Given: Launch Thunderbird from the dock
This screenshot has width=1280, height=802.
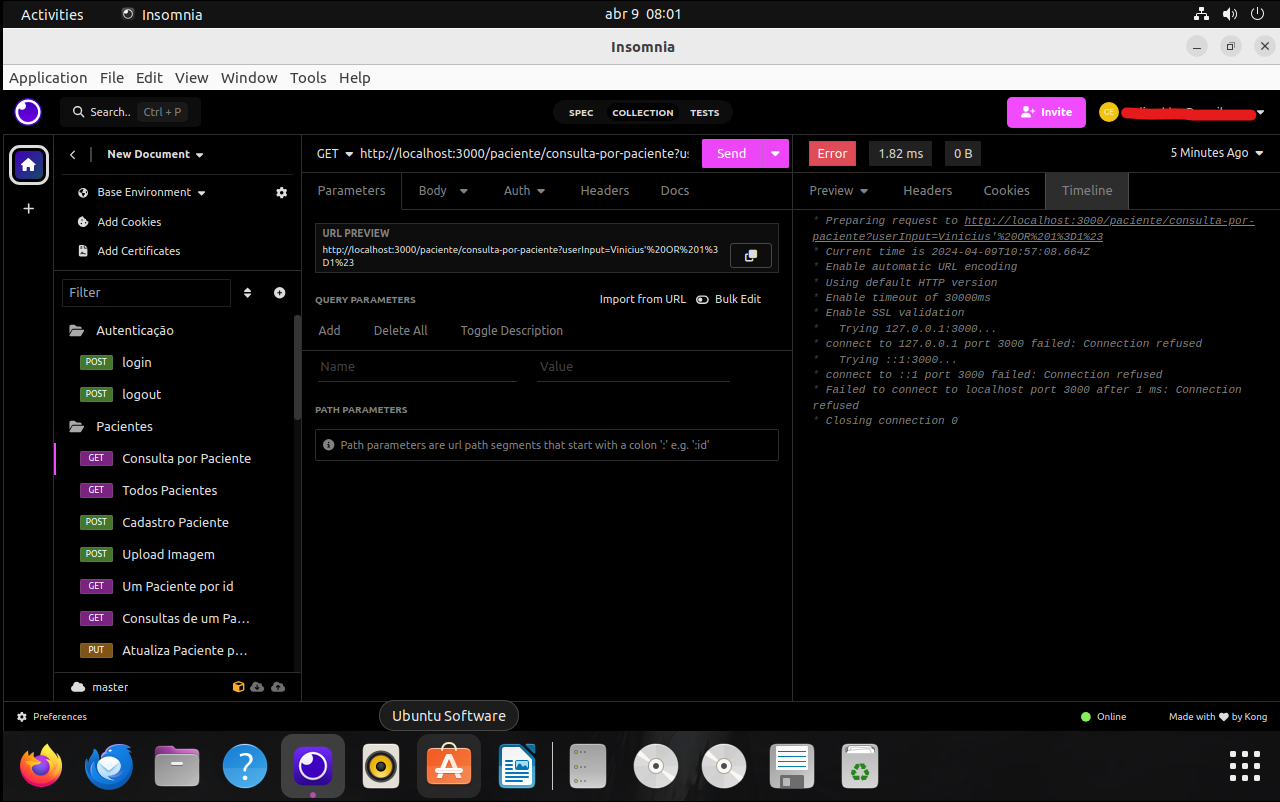Looking at the screenshot, I should pyautogui.click(x=109, y=767).
